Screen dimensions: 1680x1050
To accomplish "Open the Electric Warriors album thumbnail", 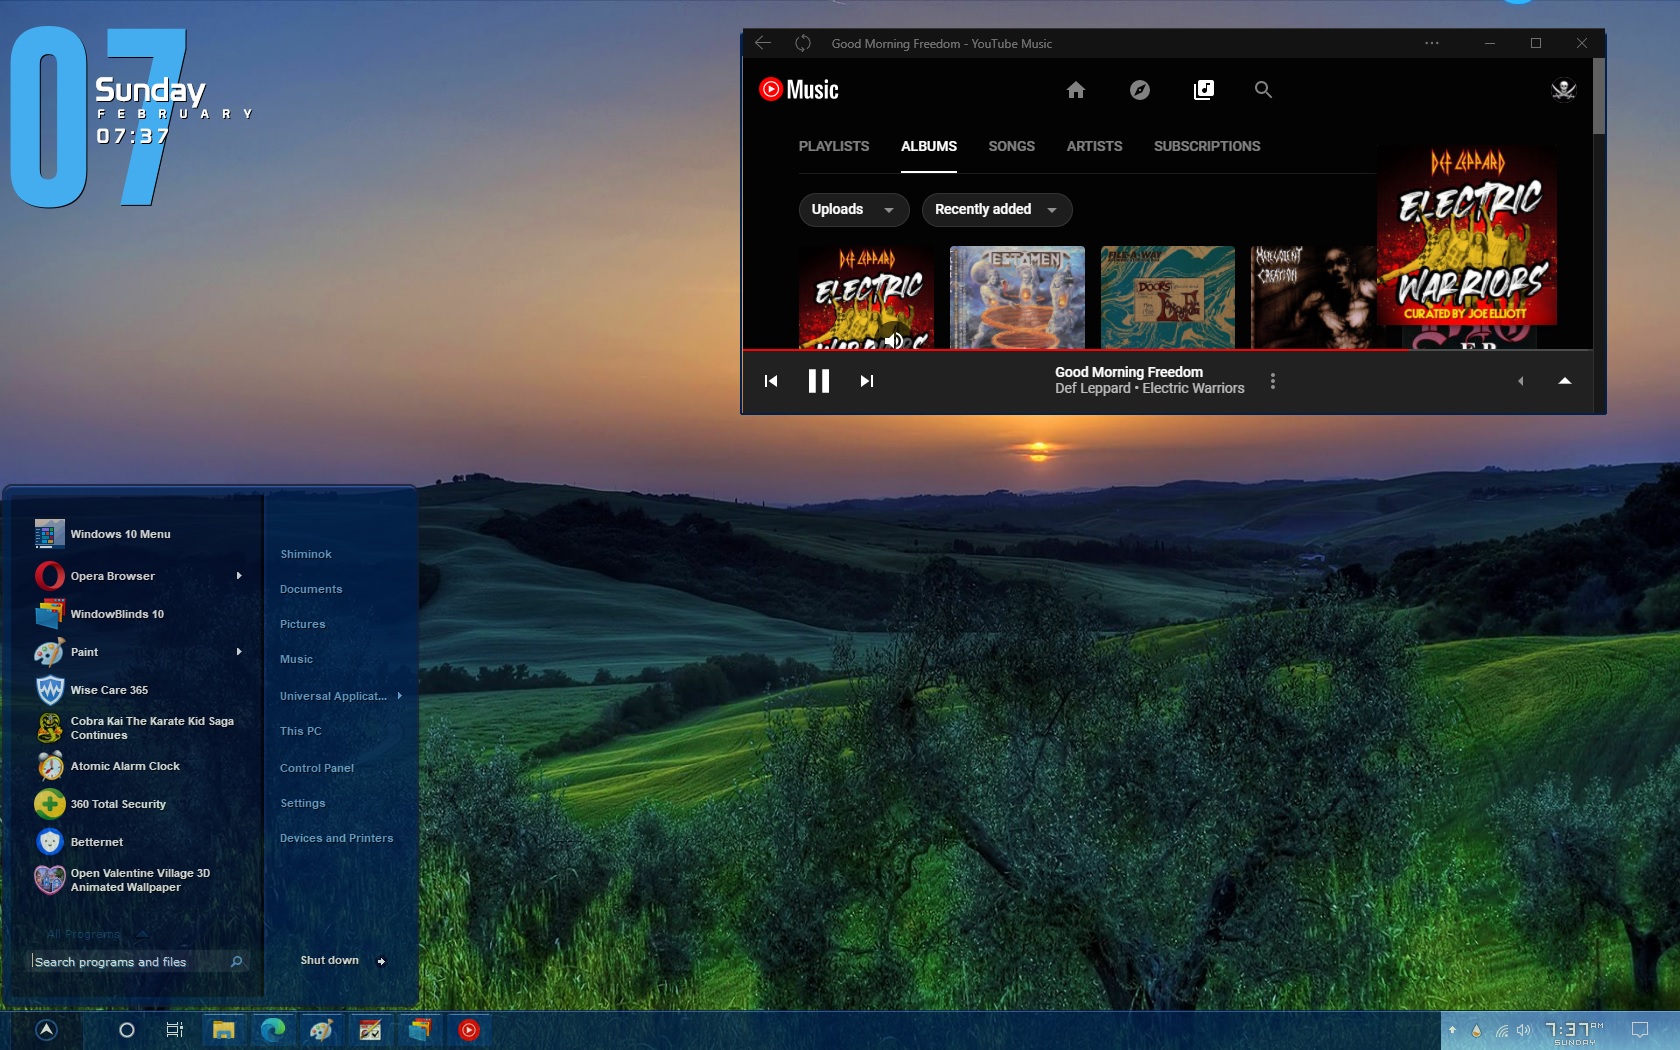I will coord(866,297).
